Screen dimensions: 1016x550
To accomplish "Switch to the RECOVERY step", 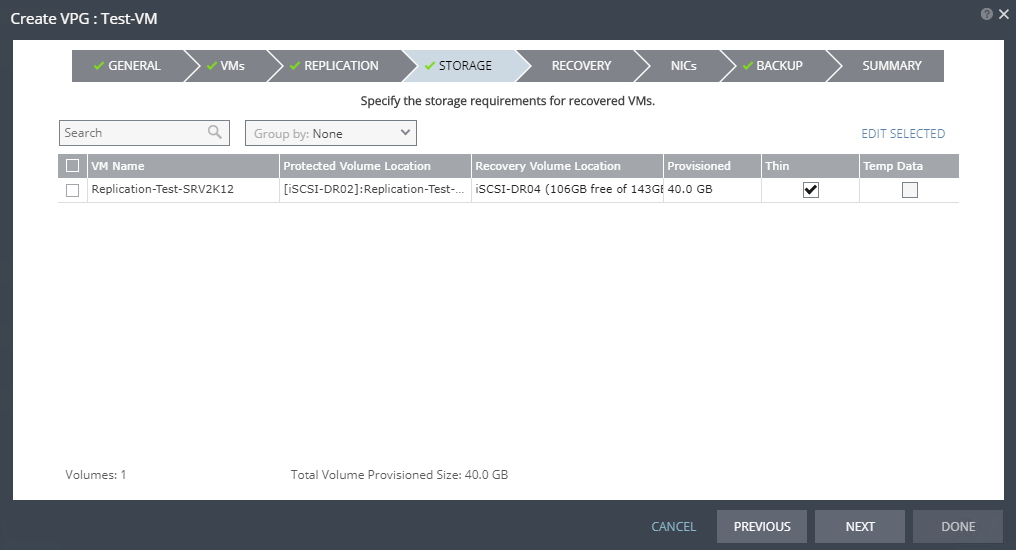I will 580,66.
